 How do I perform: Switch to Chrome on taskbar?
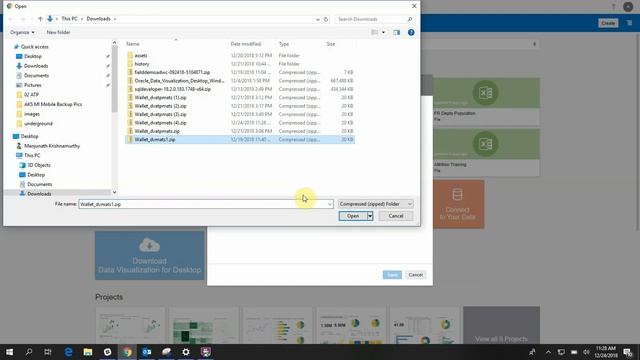tap(127, 352)
